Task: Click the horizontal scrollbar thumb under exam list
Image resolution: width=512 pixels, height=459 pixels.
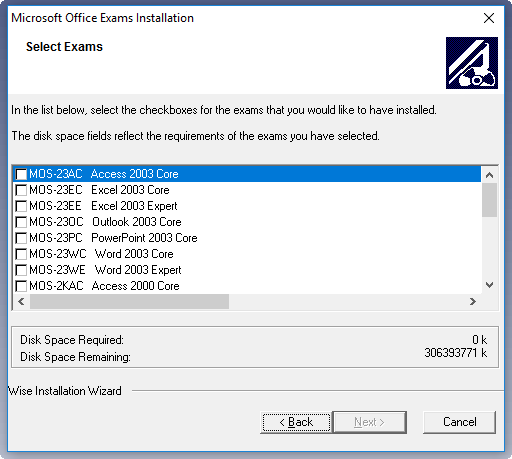Action: (129, 302)
